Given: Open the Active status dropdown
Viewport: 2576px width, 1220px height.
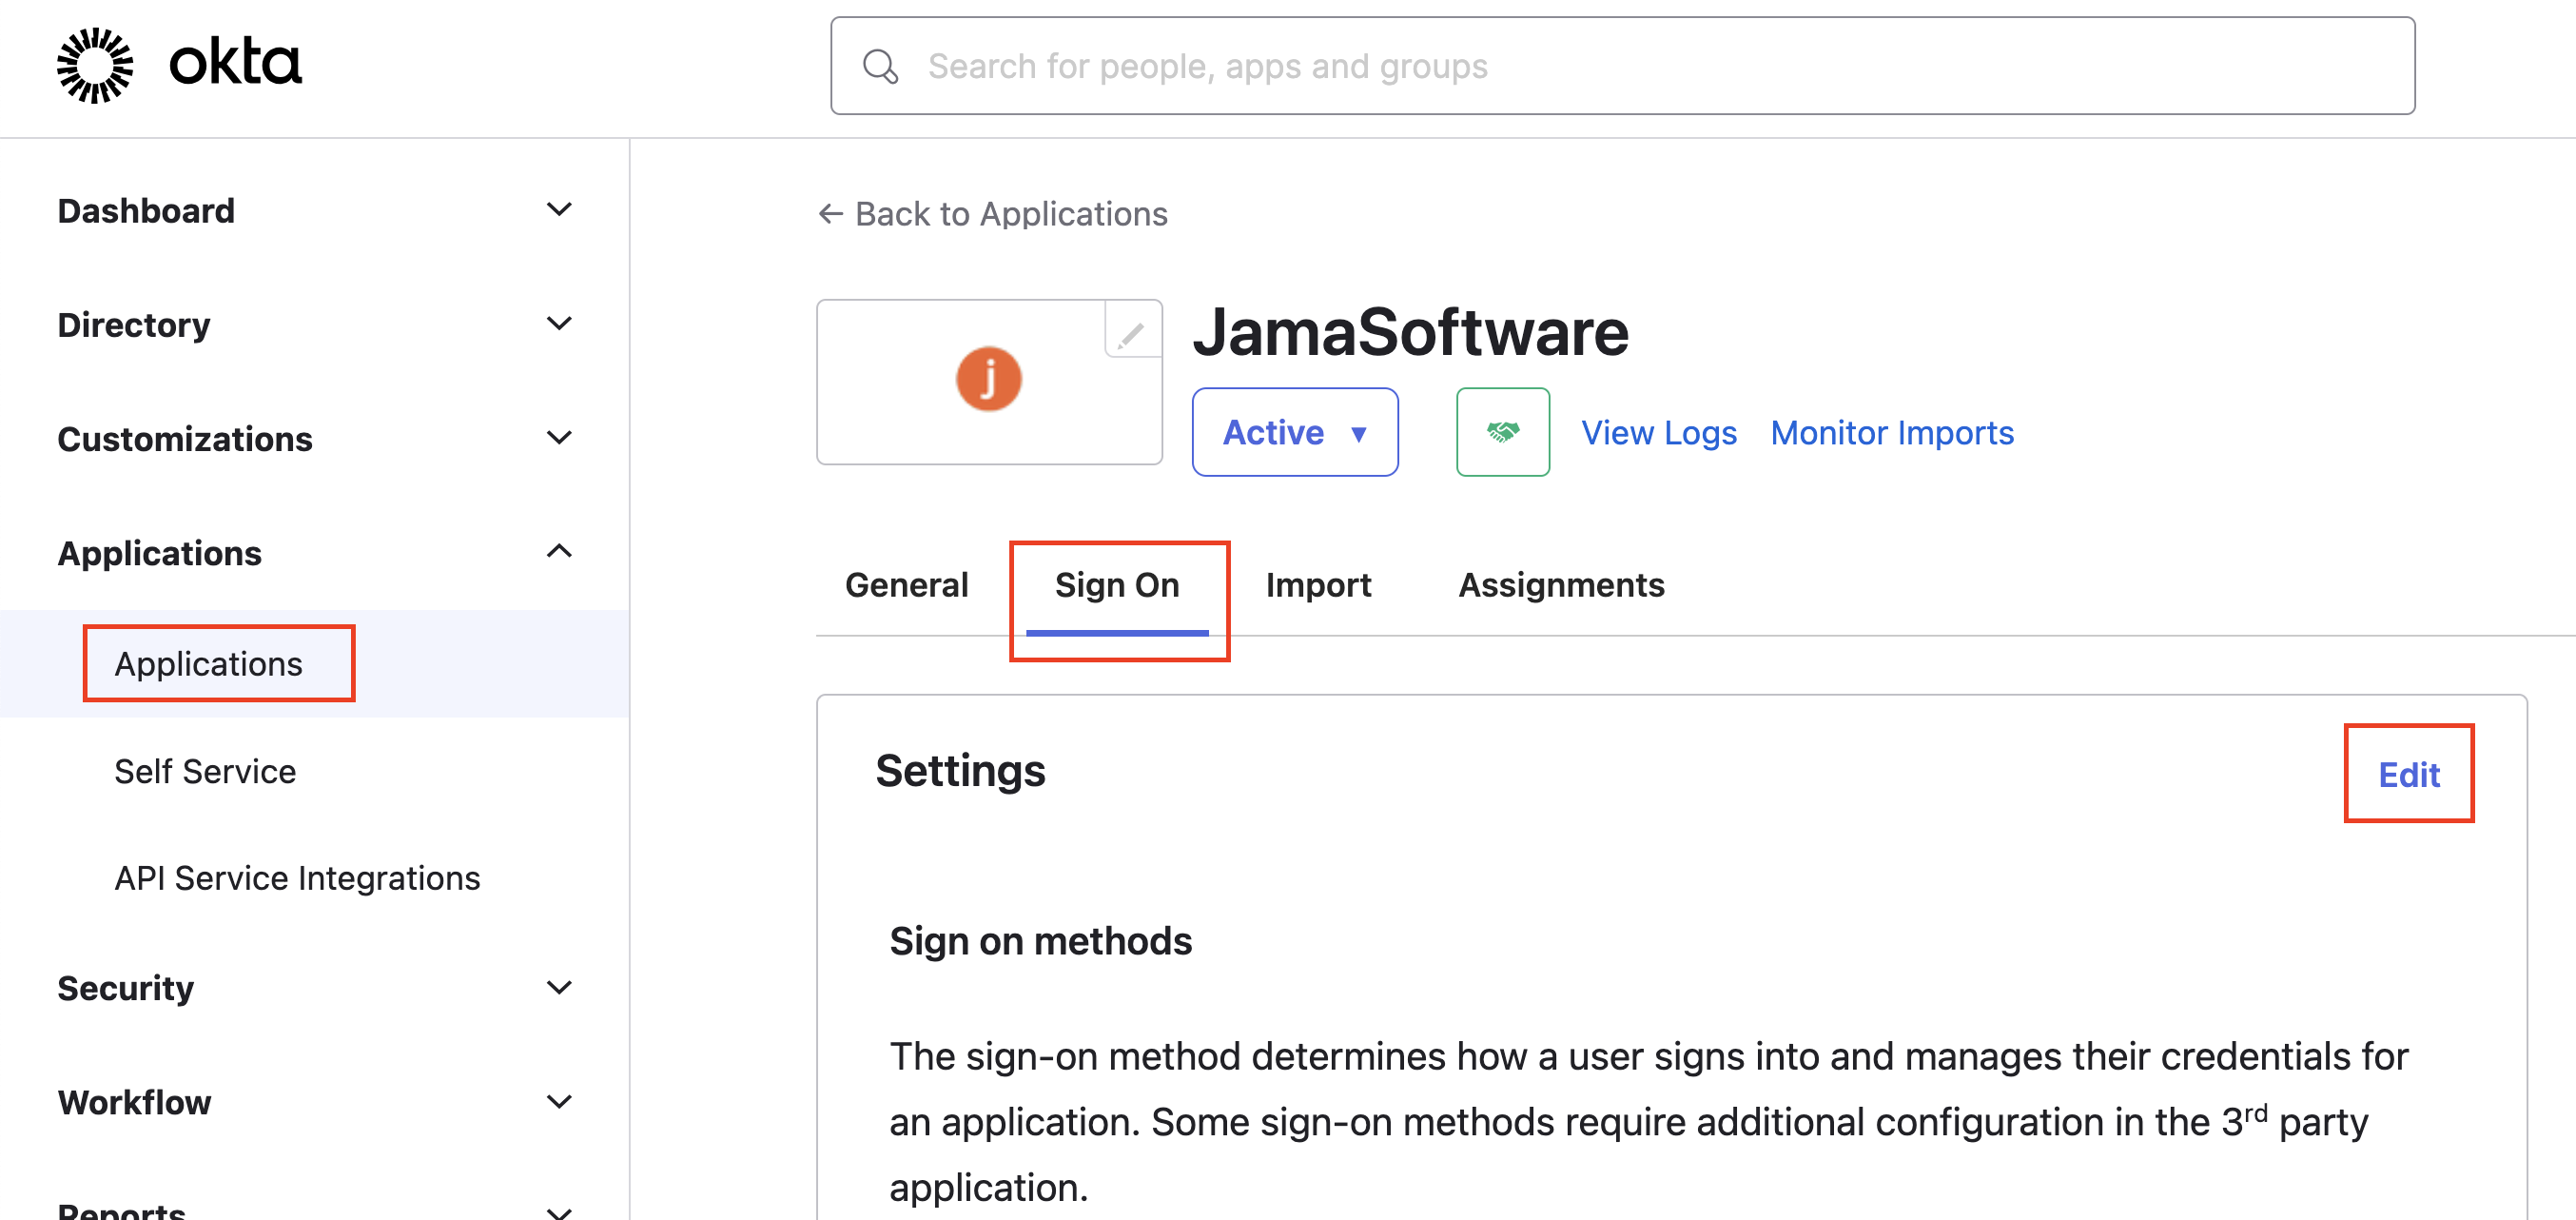Looking at the screenshot, I should coord(1294,432).
